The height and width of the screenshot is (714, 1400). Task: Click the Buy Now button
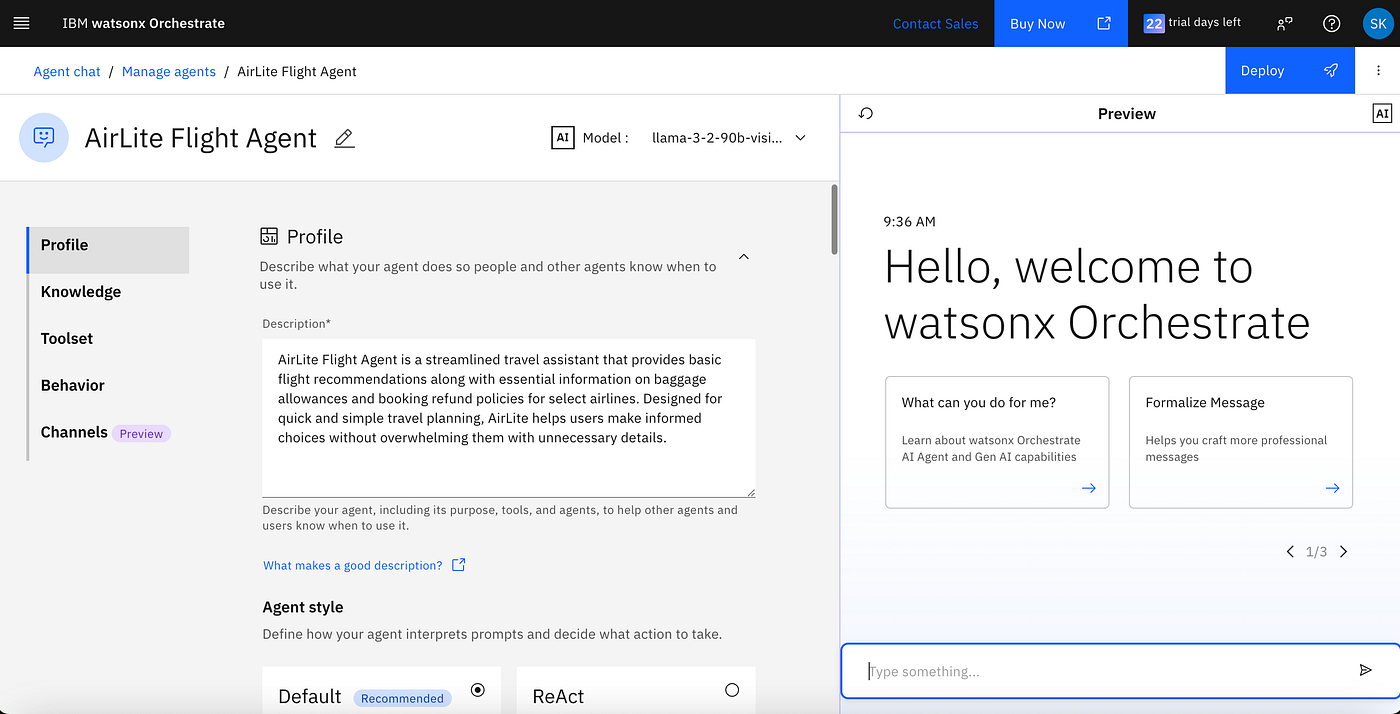coord(1061,23)
